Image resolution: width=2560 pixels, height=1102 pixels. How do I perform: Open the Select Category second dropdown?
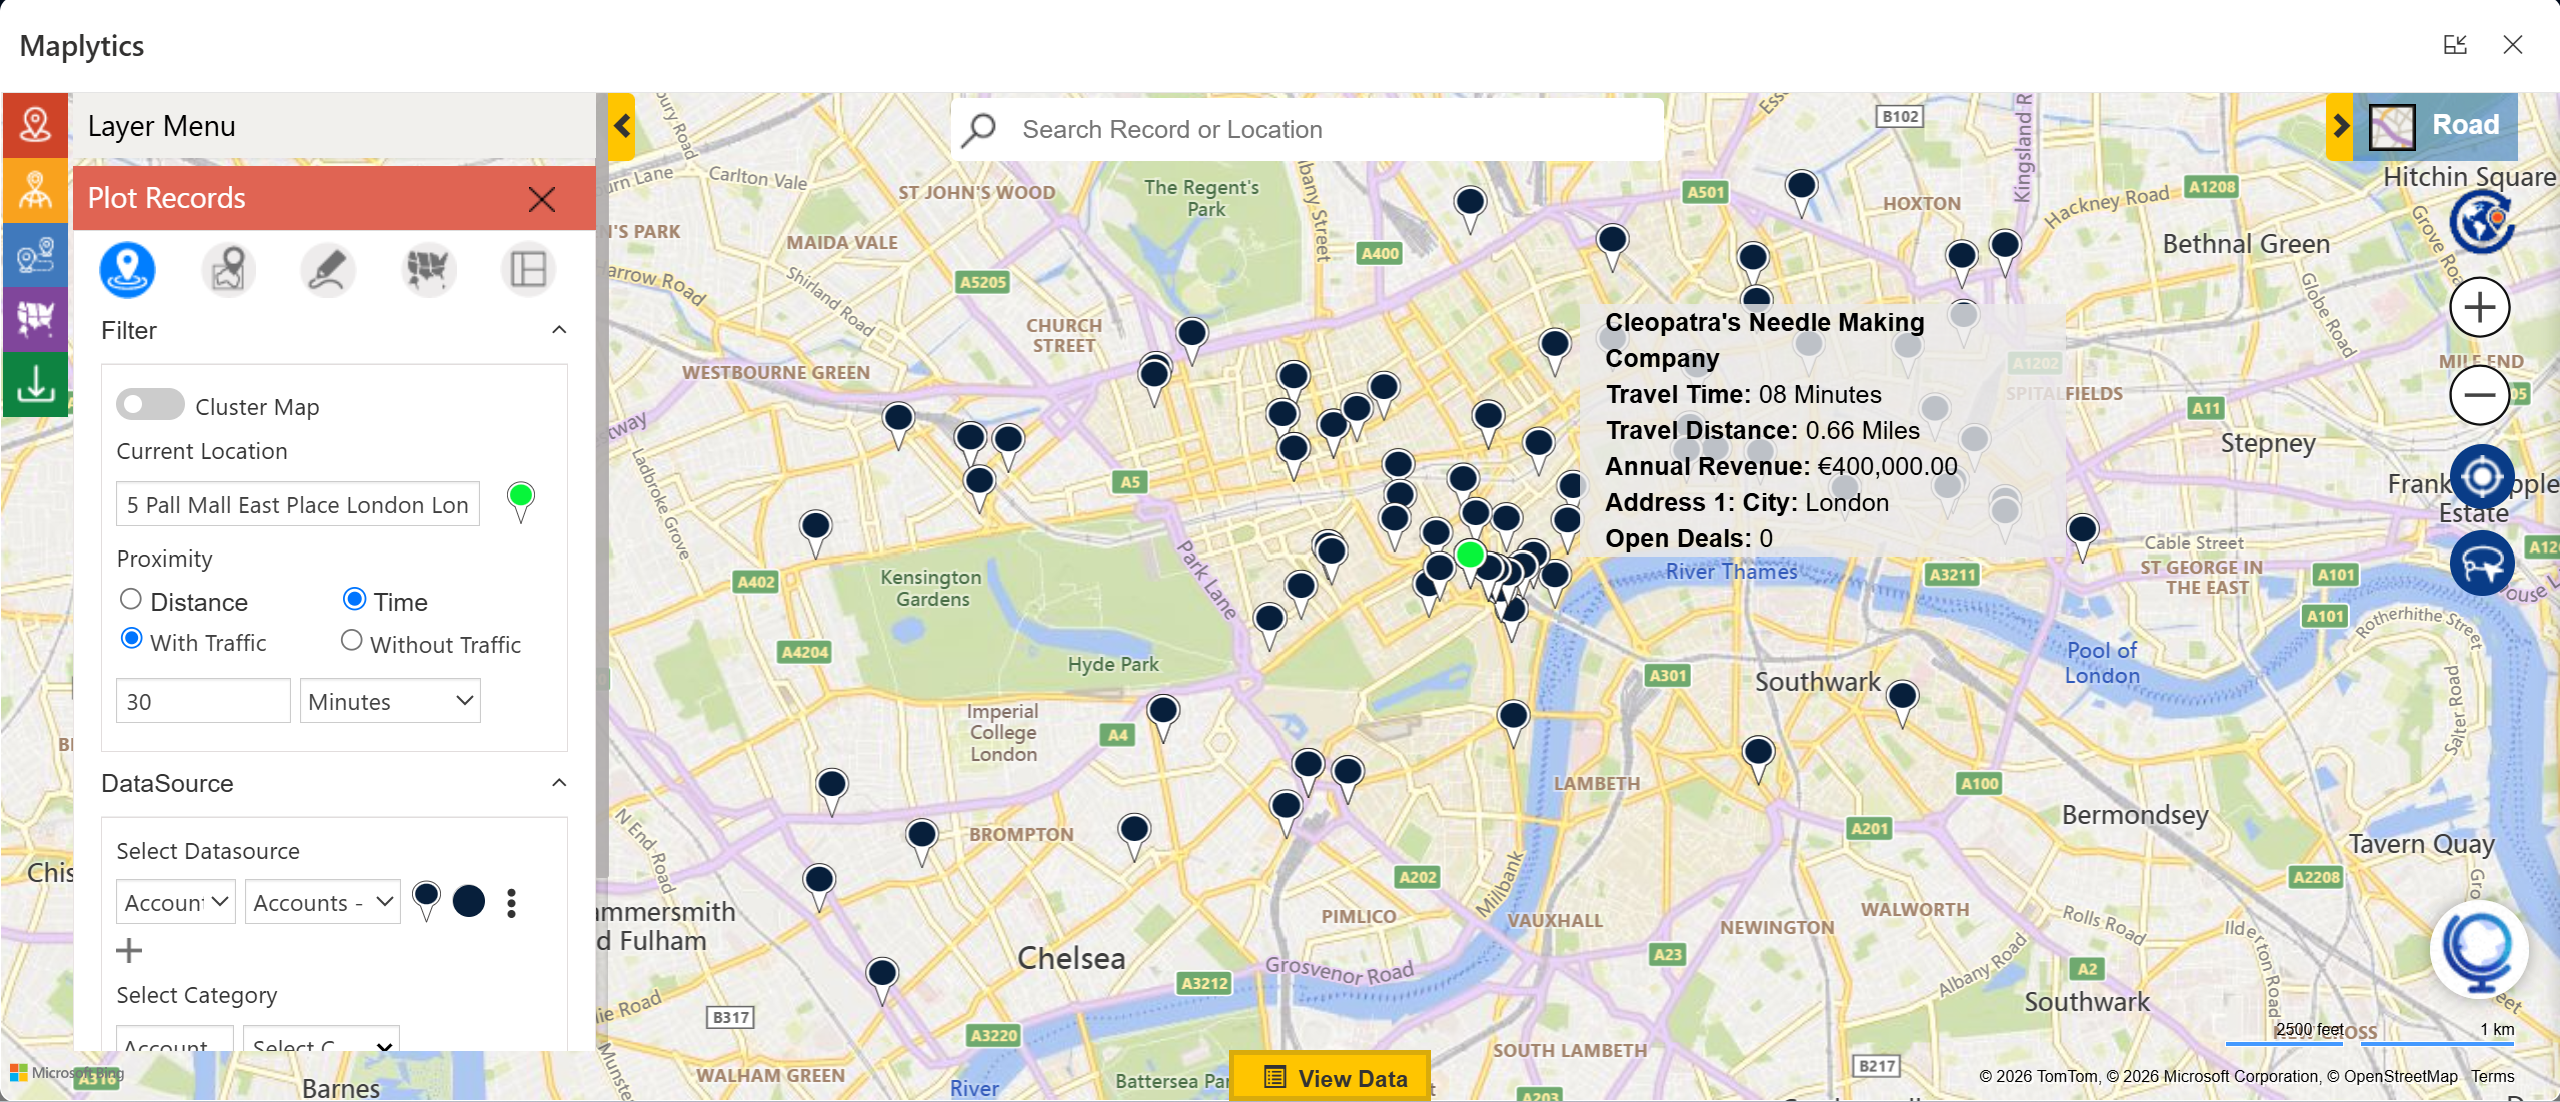coord(322,1040)
